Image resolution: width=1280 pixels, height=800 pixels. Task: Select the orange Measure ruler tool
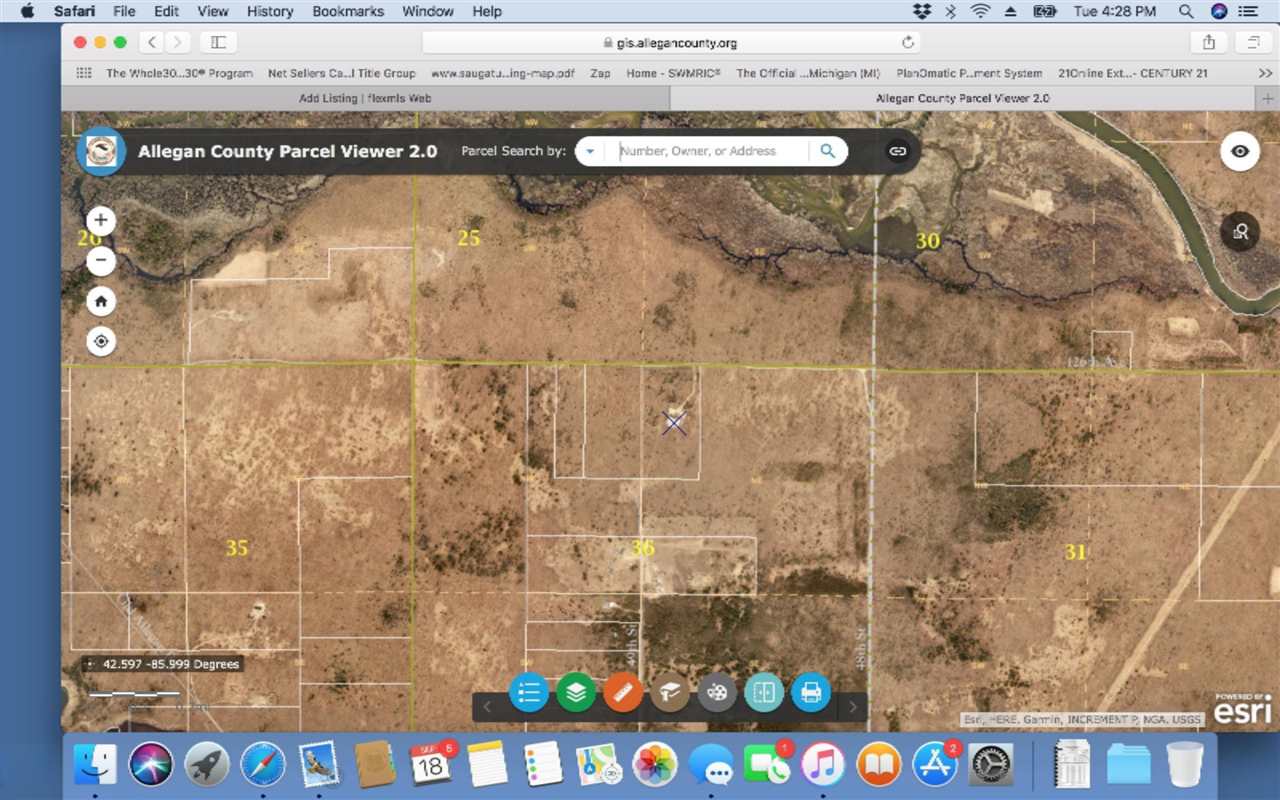pos(623,692)
